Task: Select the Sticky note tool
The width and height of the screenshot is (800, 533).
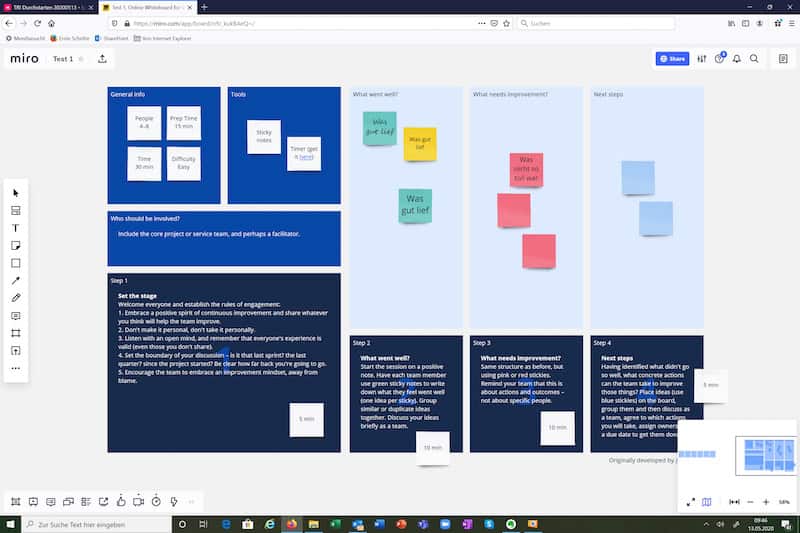Action: pyautogui.click(x=16, y=245)
